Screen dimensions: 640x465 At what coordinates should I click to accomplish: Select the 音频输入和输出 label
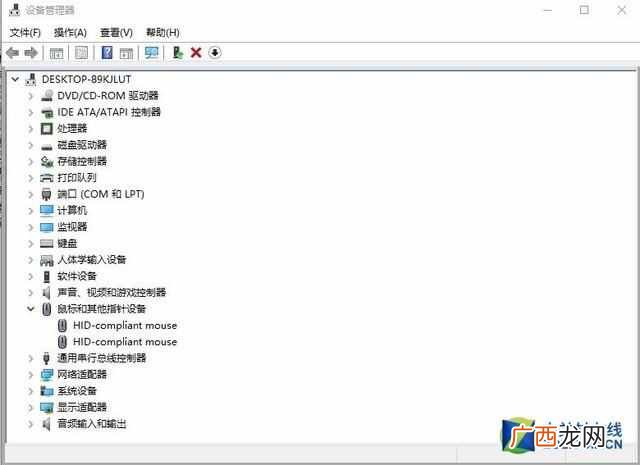92,424
